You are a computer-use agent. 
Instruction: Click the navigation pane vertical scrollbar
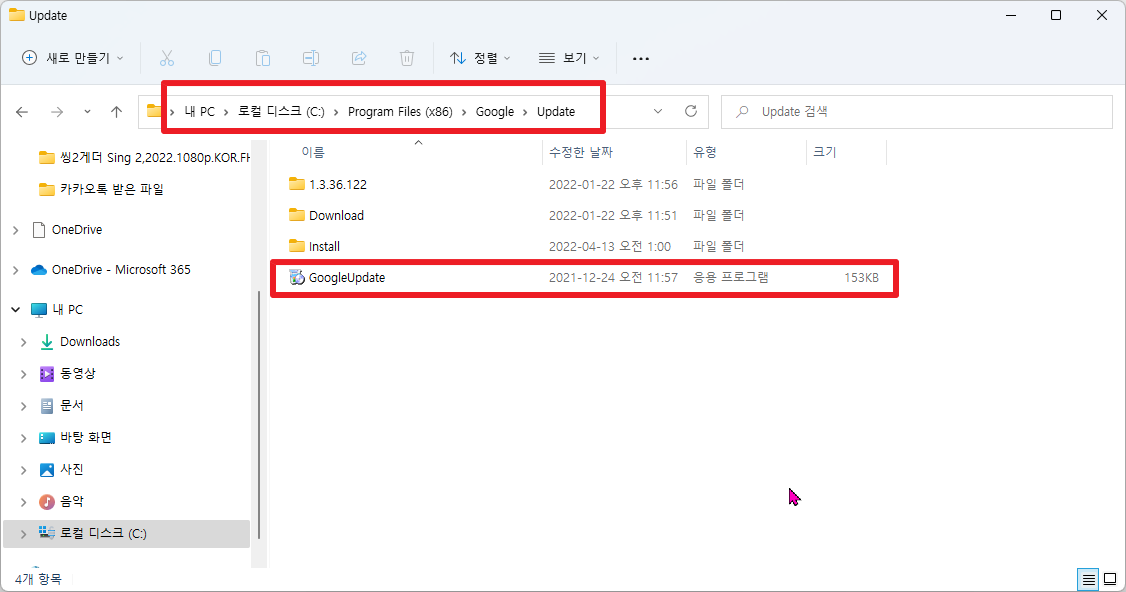(259, 413)
